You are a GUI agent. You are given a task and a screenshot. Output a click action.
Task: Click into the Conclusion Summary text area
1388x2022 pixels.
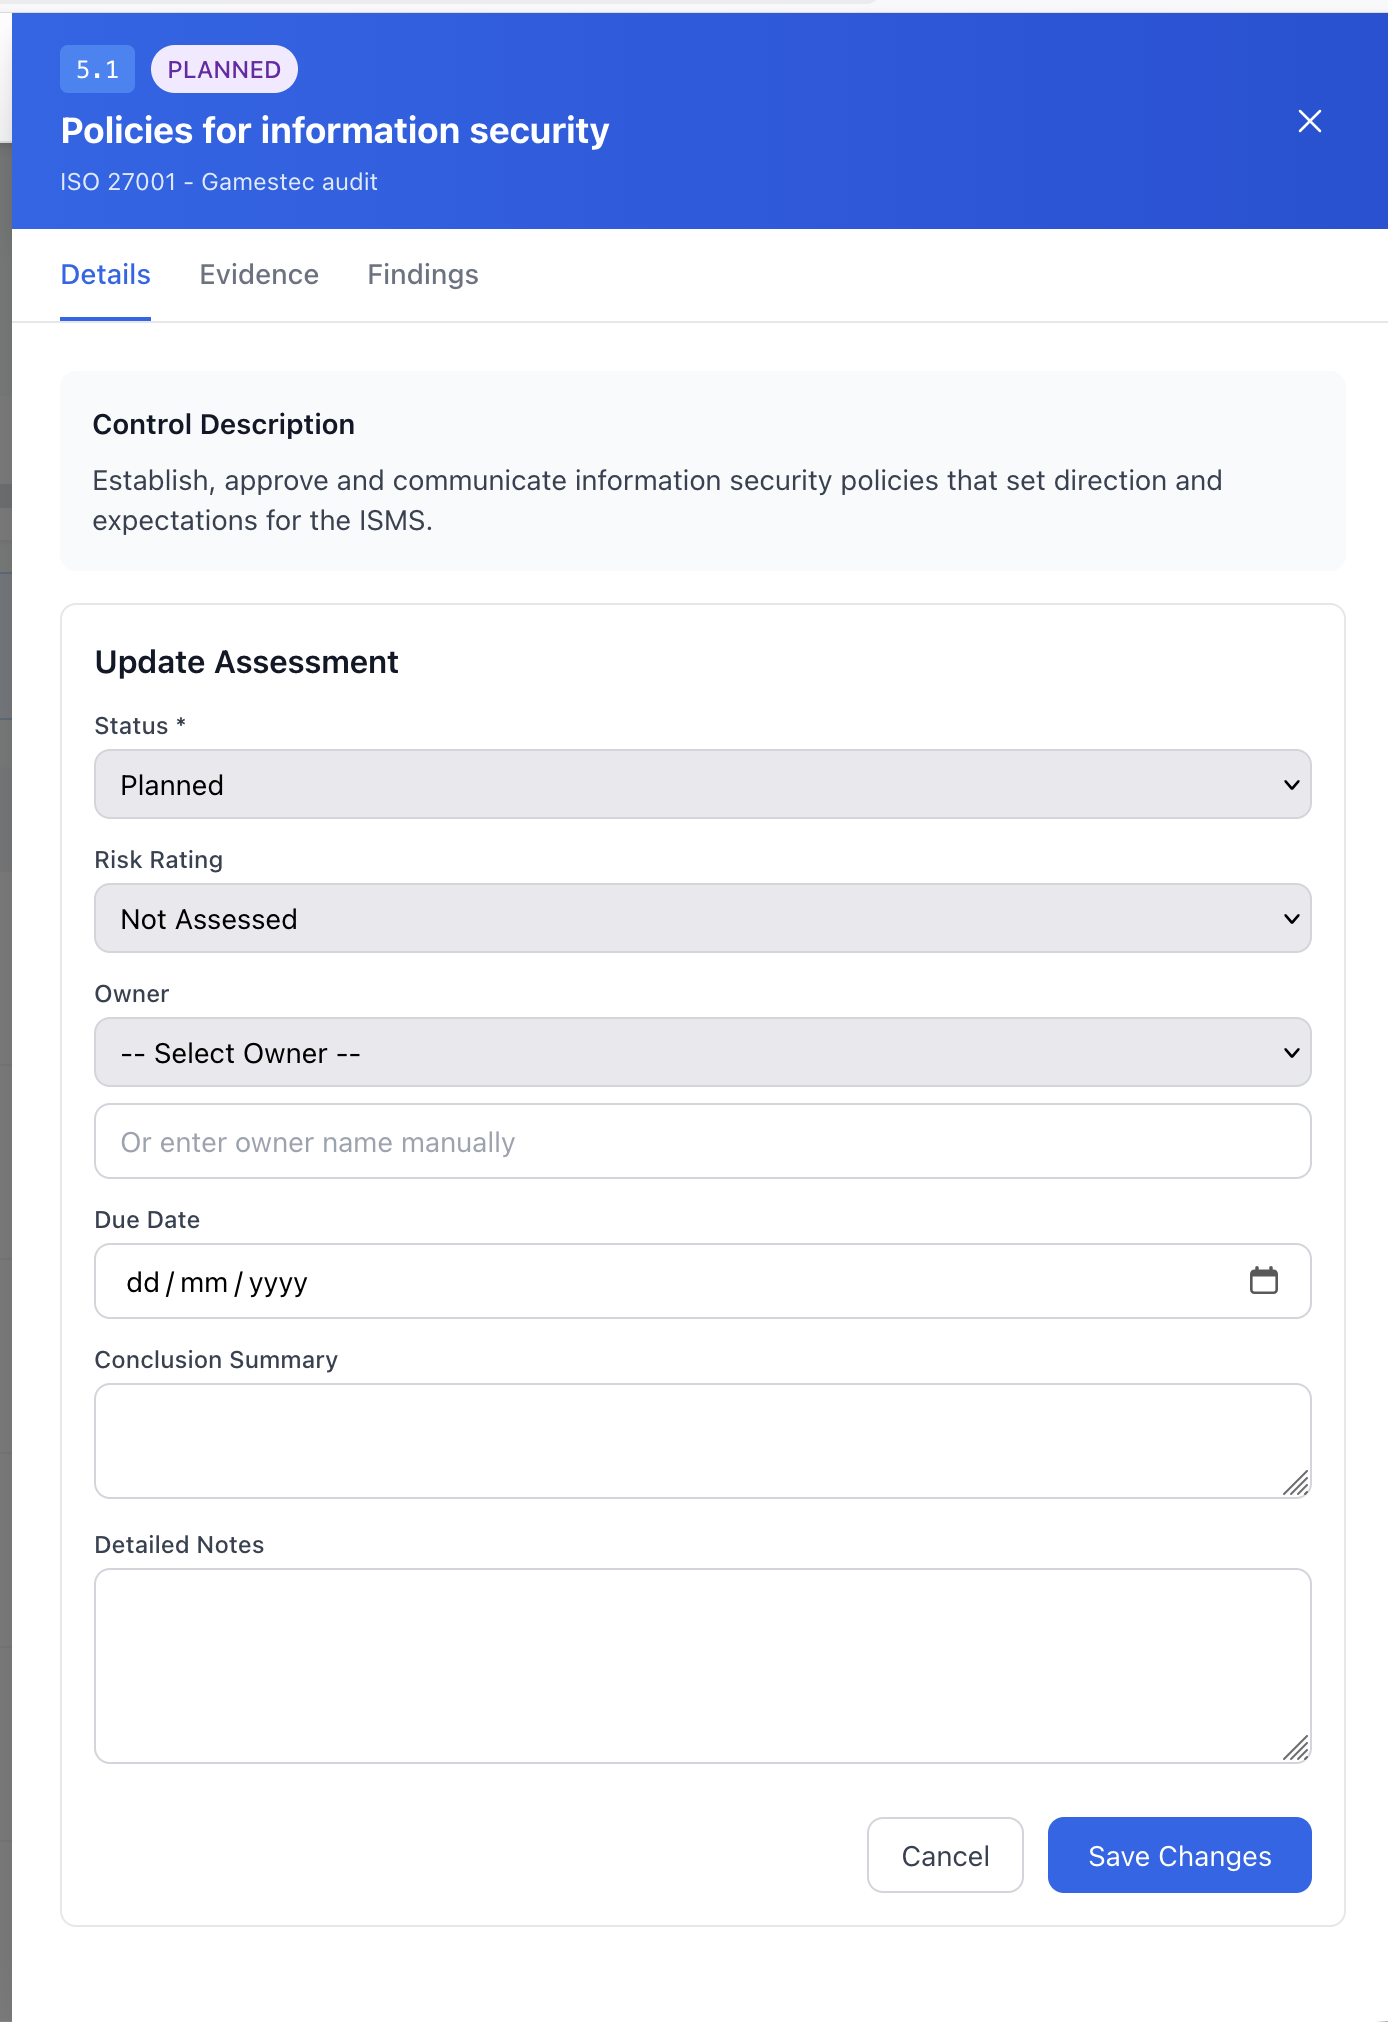[703, 1441]
